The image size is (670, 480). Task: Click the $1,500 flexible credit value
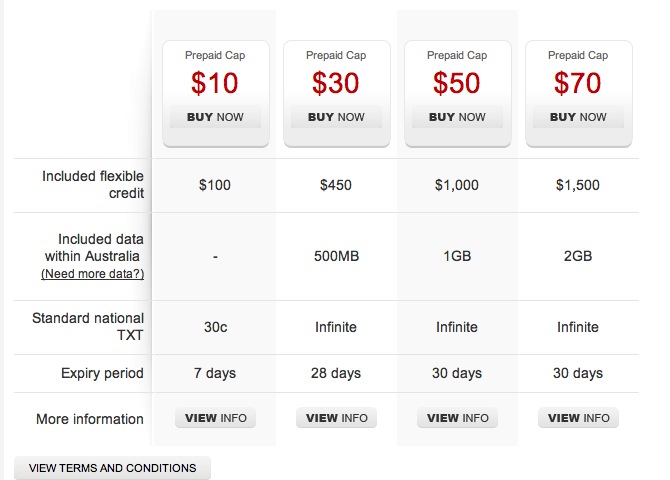(x=578, y=185)
